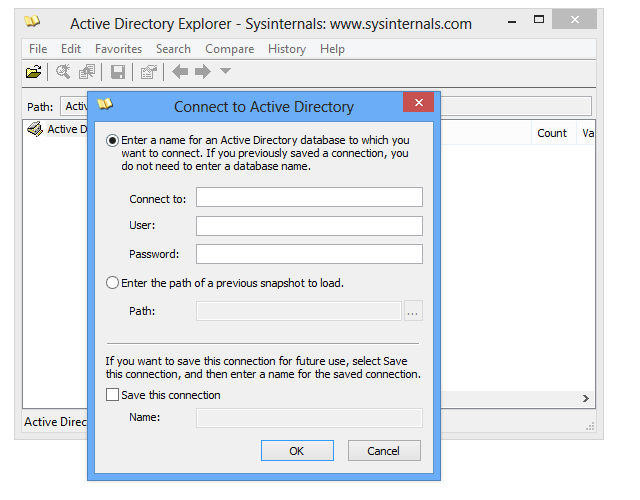Viewport: 640px width, 500px height.
Task: Click the Active Directory Explorer tree root icon
Action: (35, 129)
